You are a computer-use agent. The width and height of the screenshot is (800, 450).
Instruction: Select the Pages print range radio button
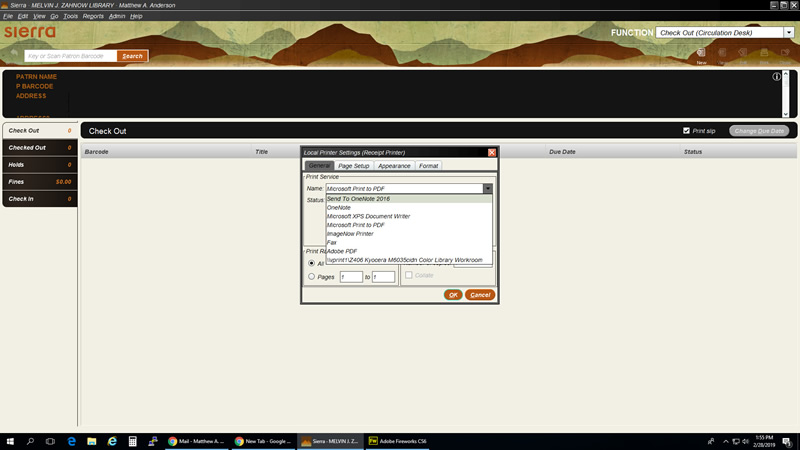pos(311,277)
